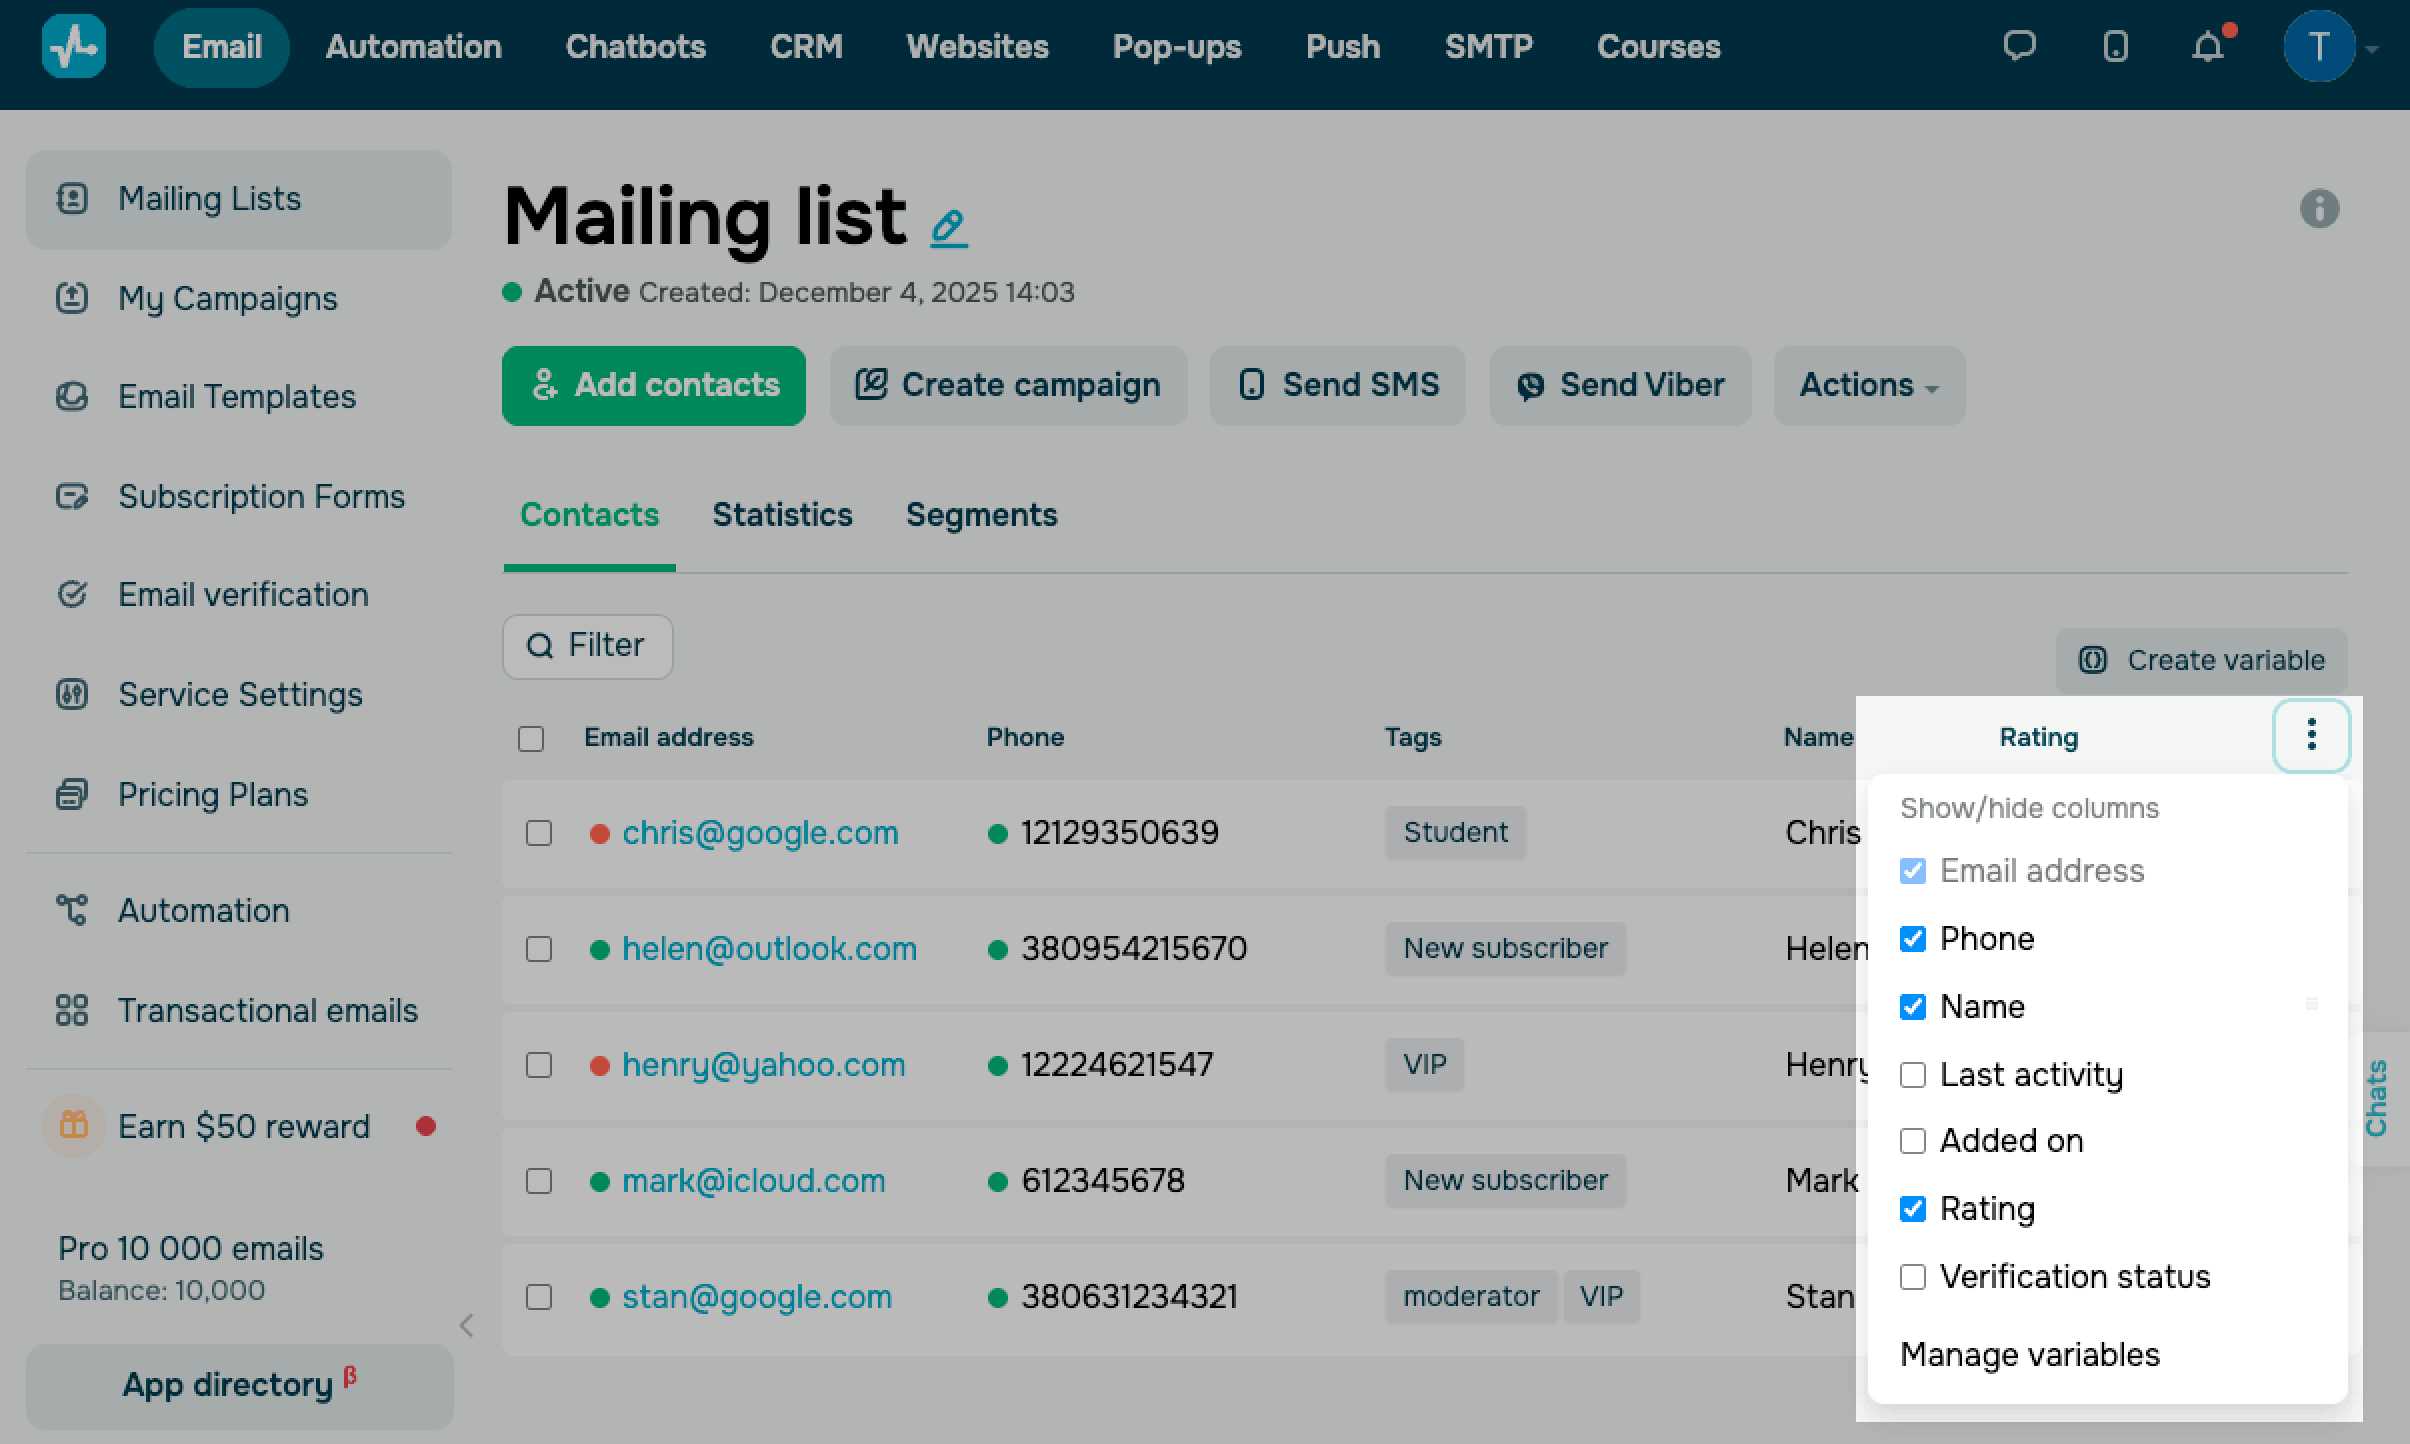Select the checkbox for helen@outlook.com row
The width and height of the screenshot is (2410, 1444).
[x=539, y=949]
